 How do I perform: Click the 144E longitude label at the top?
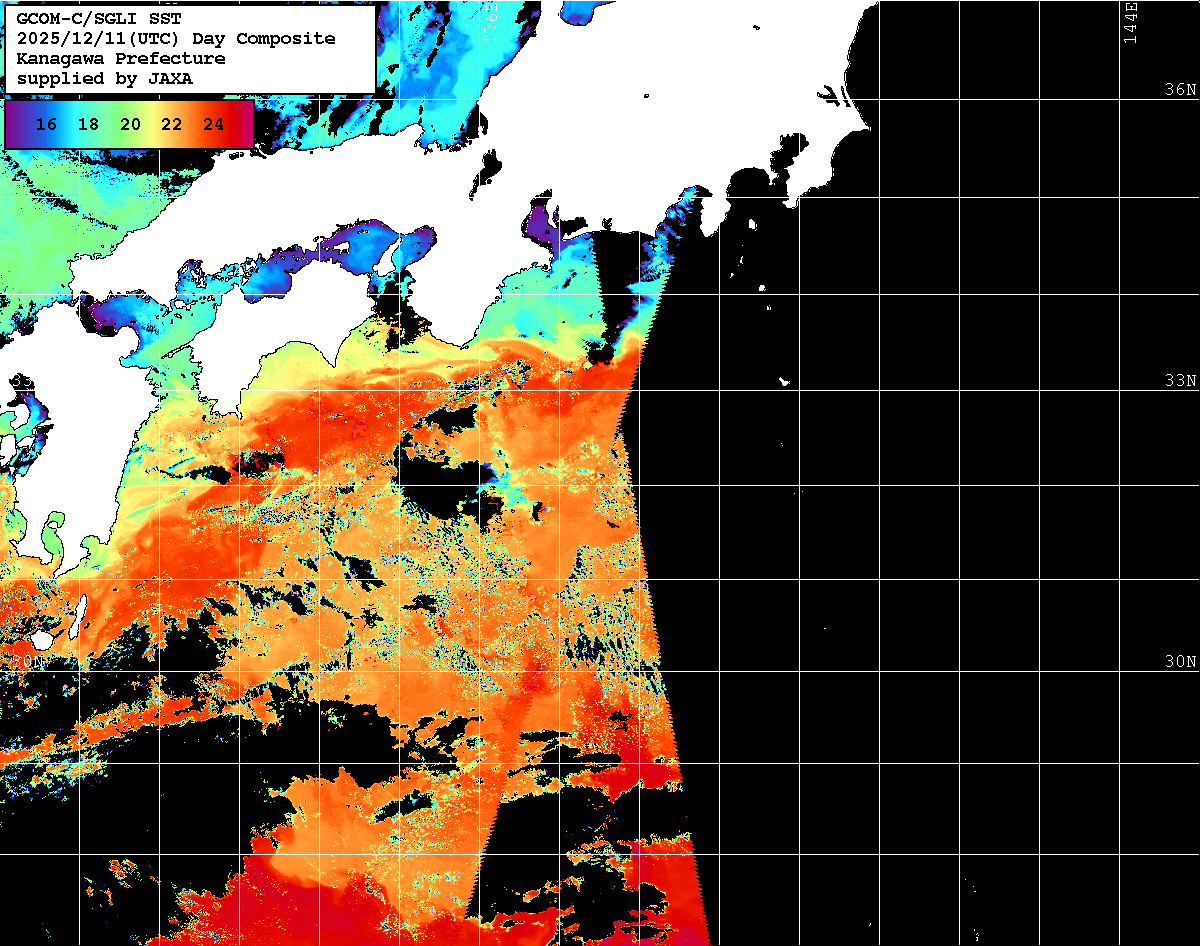tap(1130, 22)
